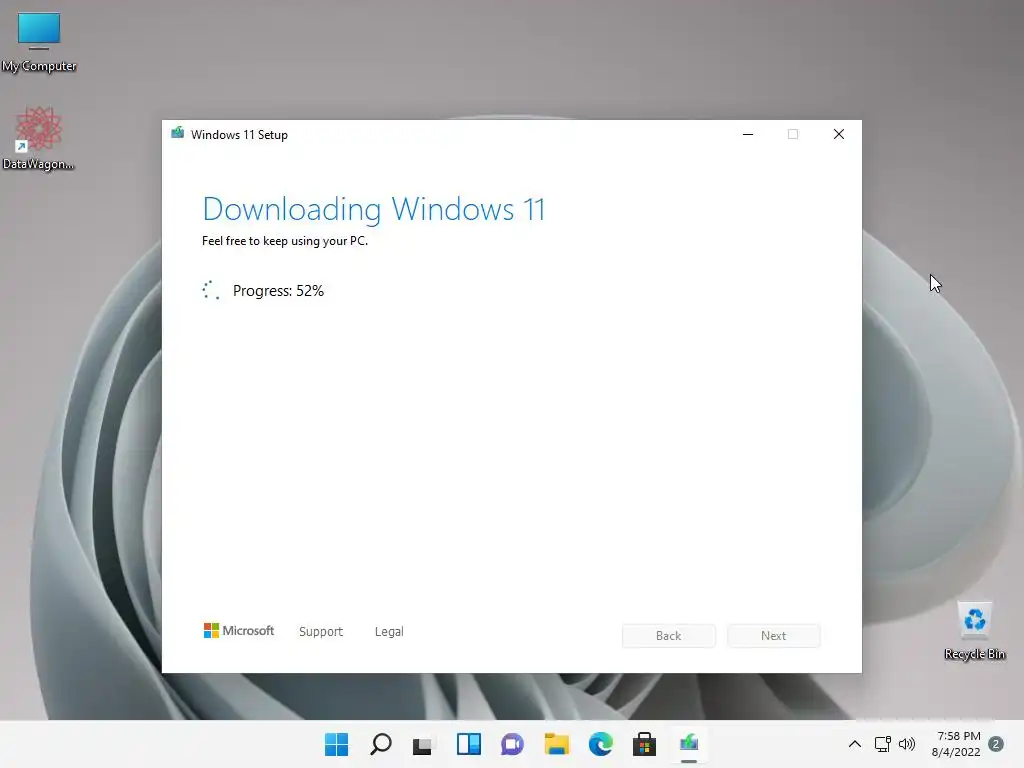Open Task View on the taskbar
Image resolution: width=1024 pixels, height=768 pixels.
[424, 744]
